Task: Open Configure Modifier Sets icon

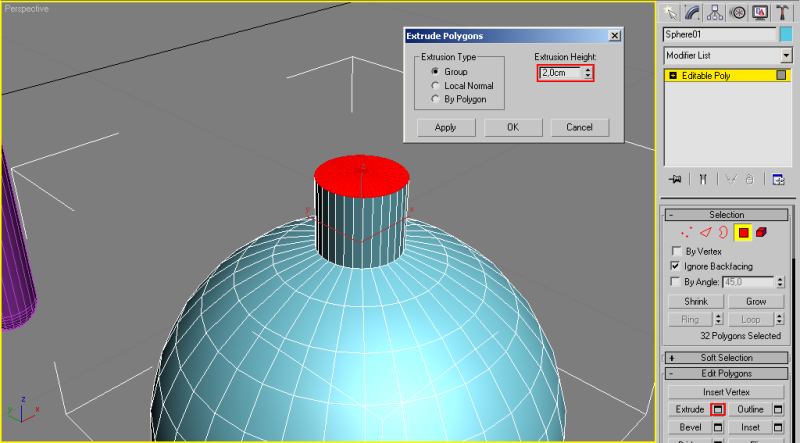Action: [x=778, y=179]
